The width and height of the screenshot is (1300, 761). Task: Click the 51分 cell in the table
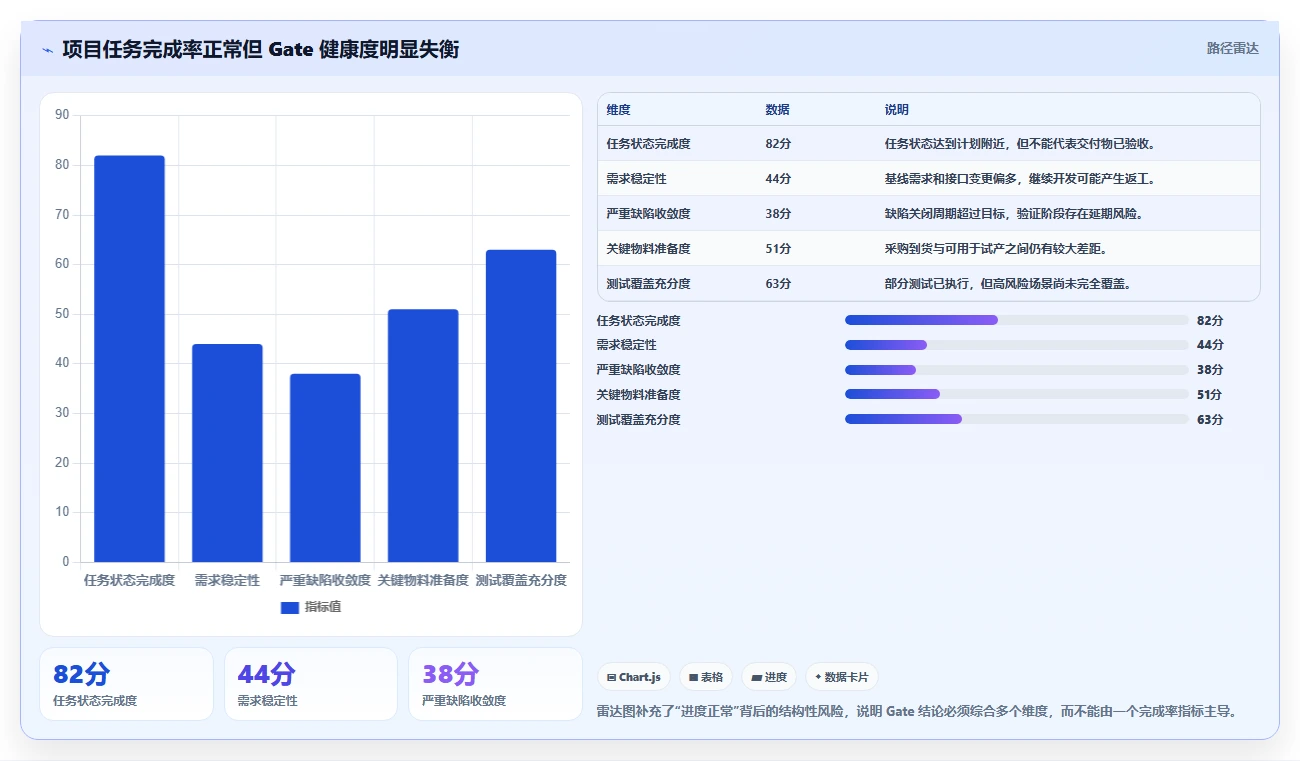coord(778,249)
